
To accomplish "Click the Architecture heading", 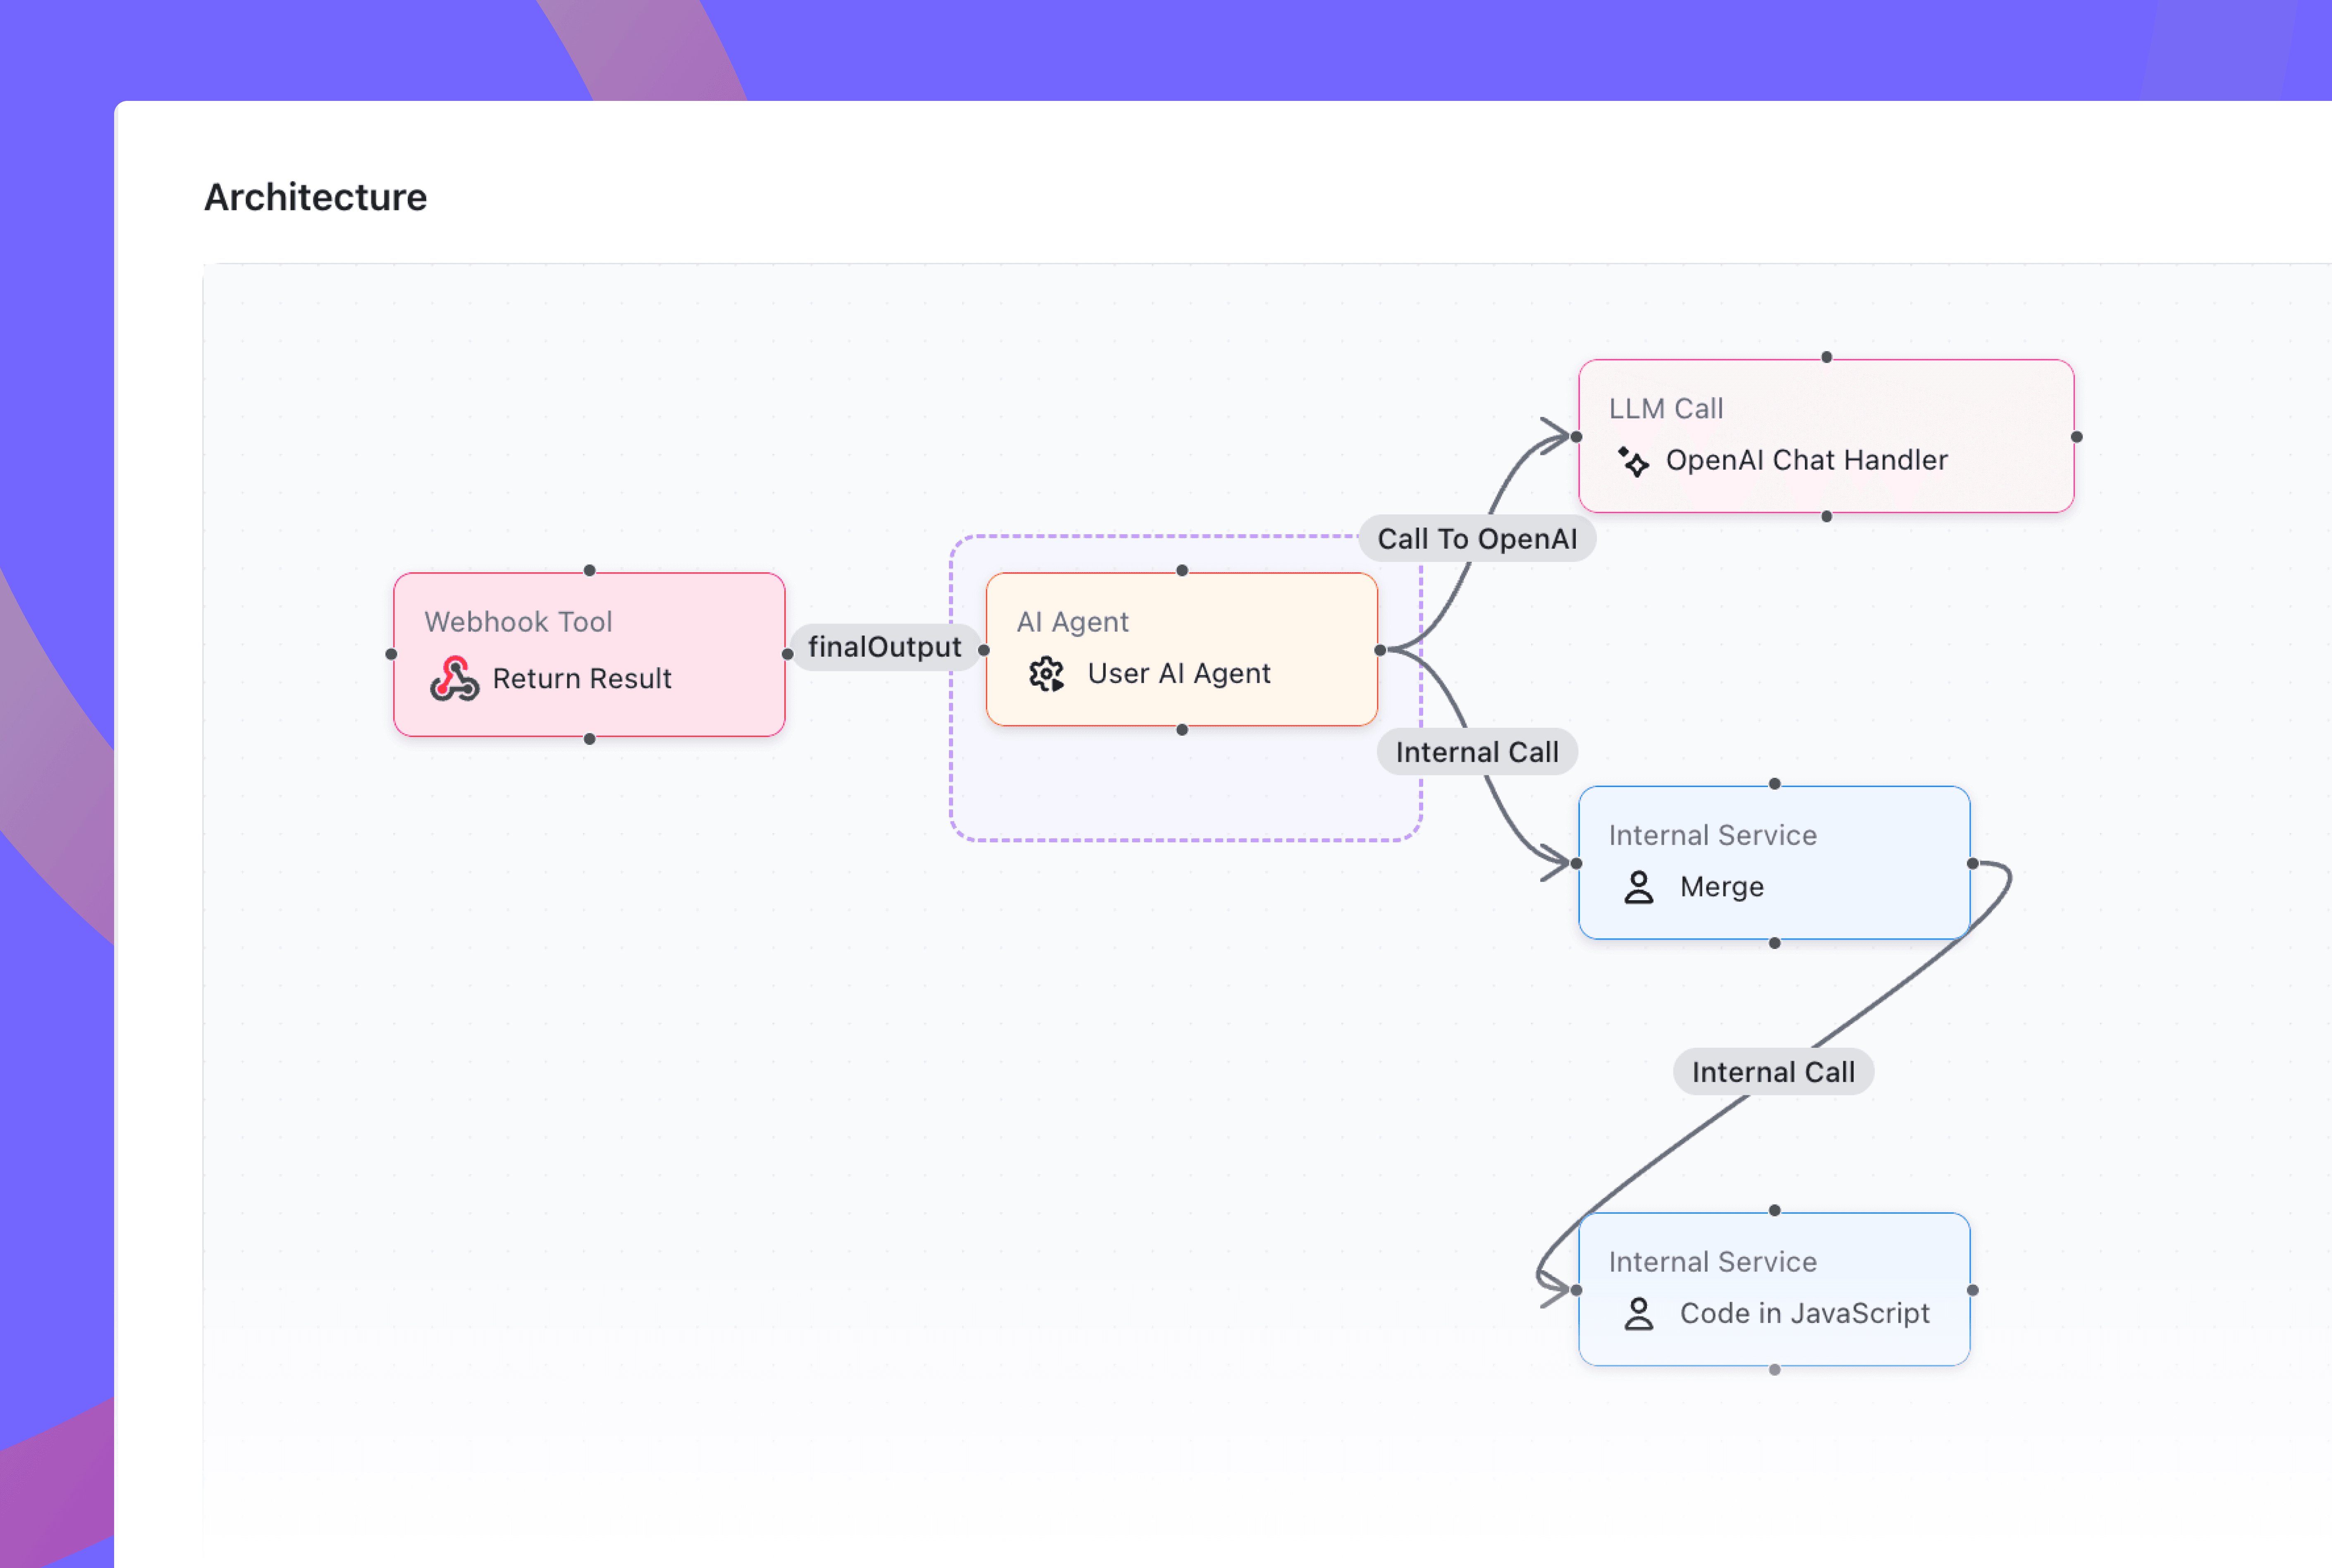I will [x=315, y=197].
